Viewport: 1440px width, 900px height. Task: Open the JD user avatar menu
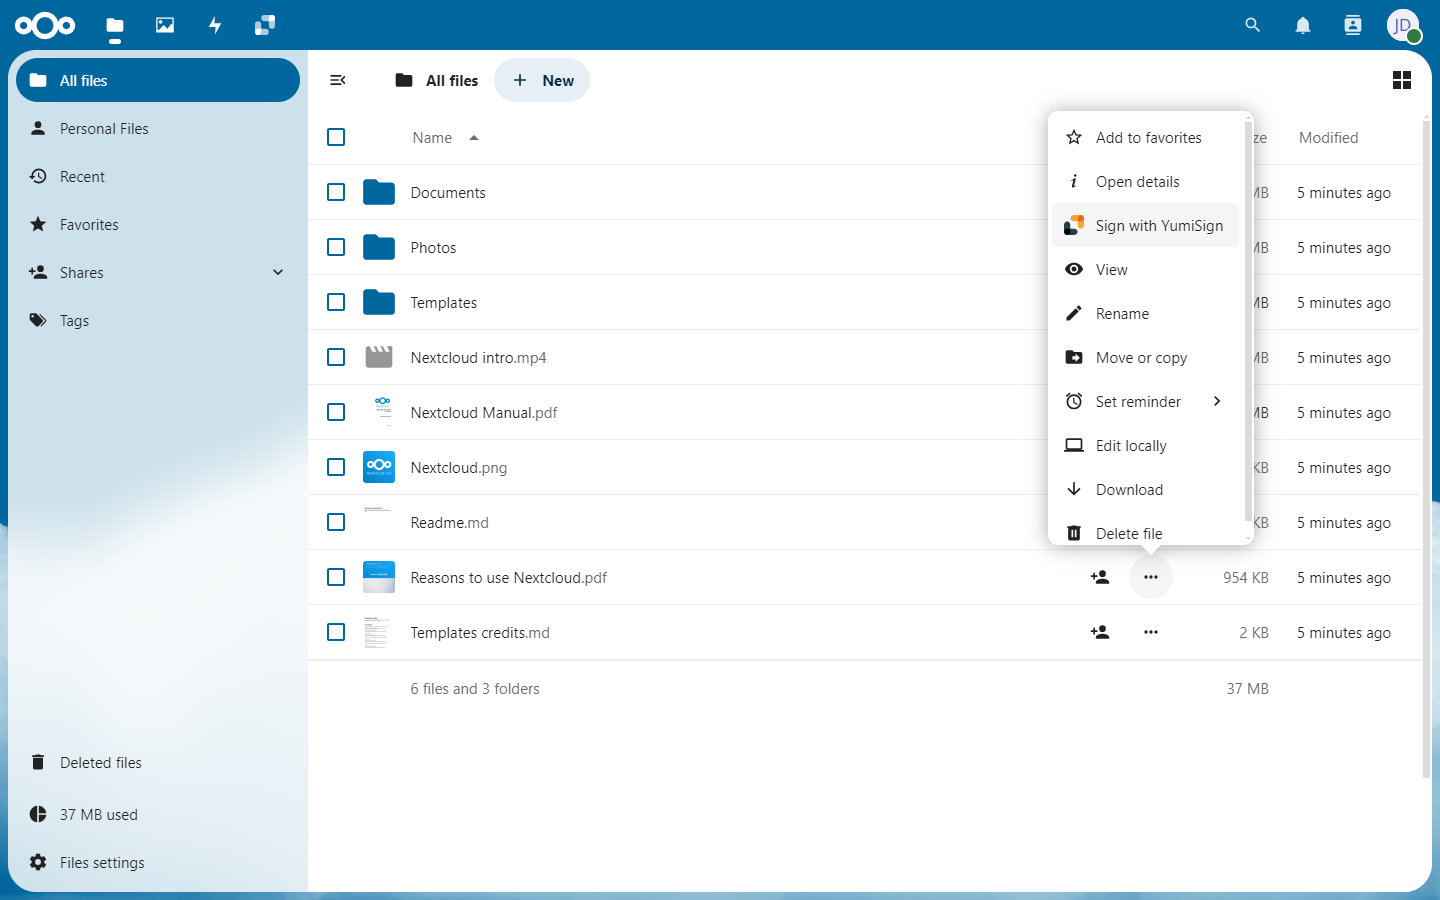(1403, 25)
